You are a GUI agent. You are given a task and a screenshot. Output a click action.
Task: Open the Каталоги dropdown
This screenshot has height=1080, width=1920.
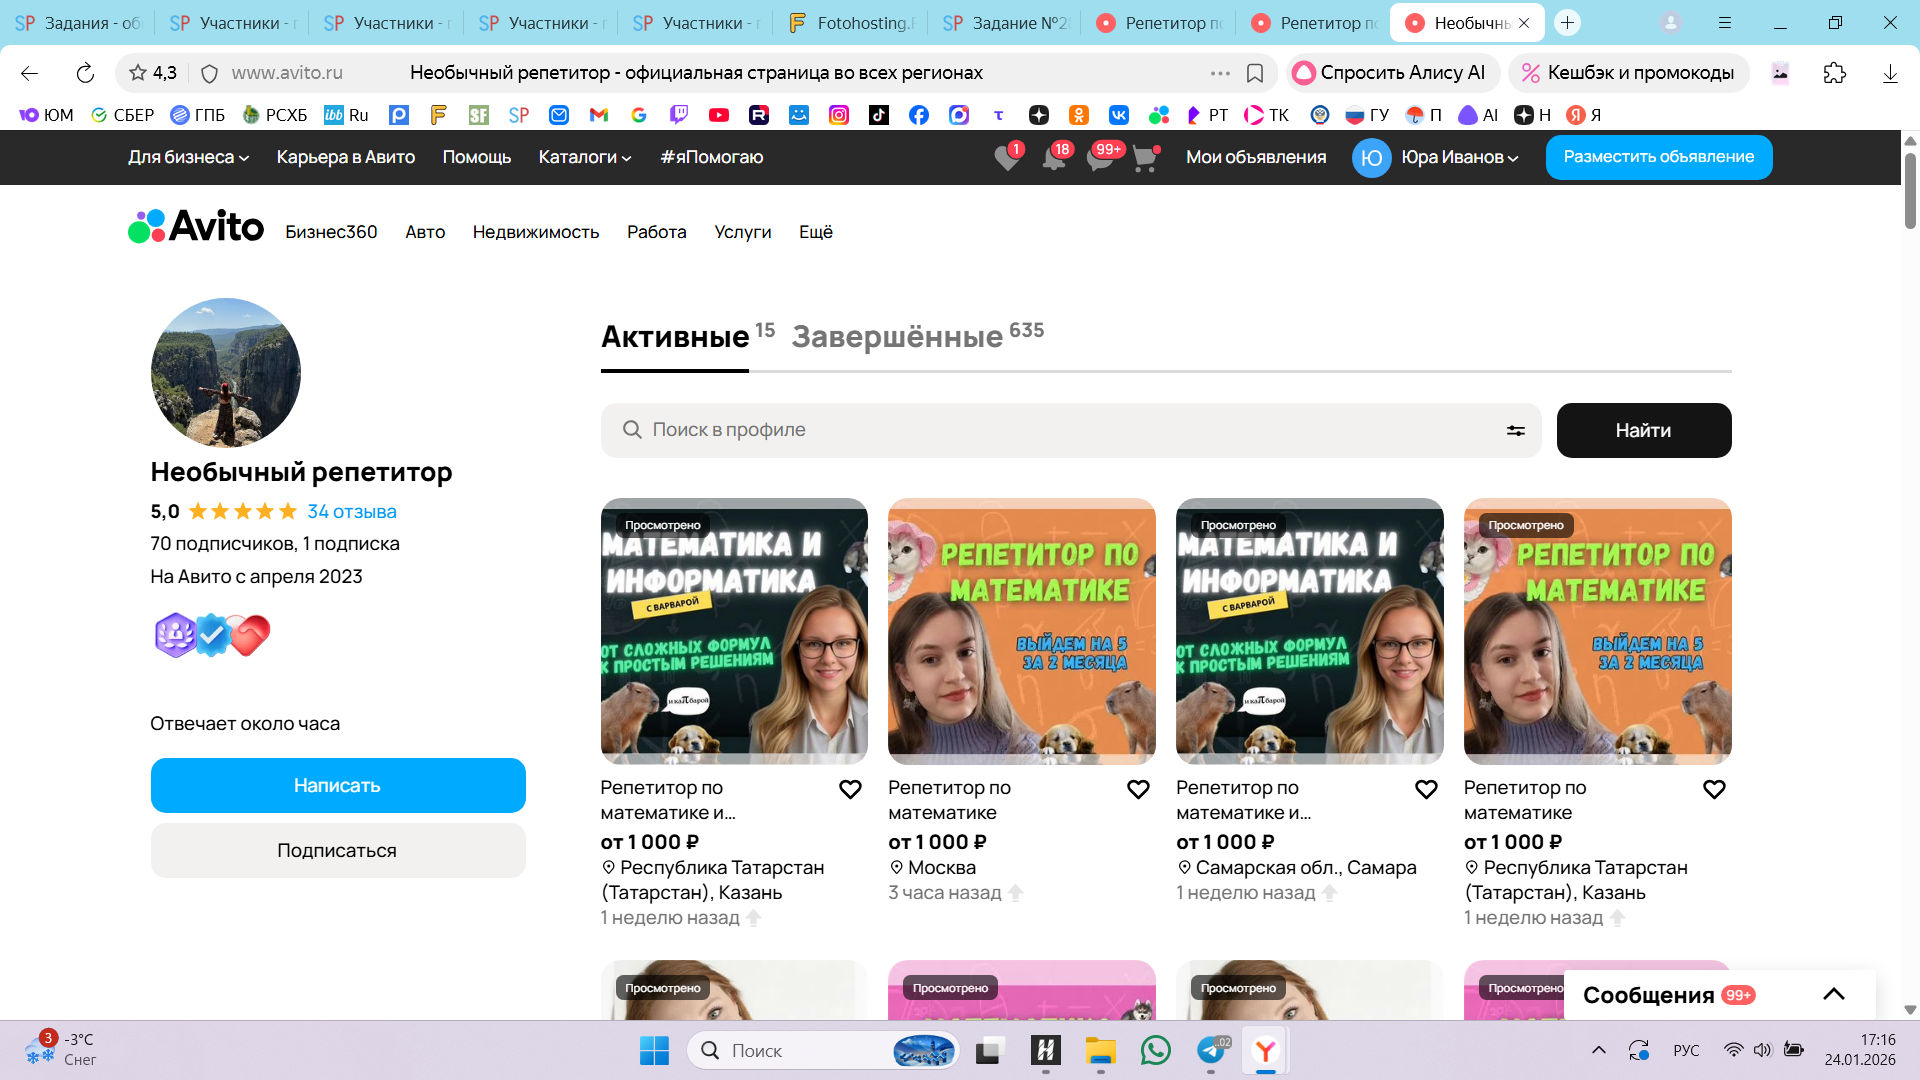[x=584, y=157]
